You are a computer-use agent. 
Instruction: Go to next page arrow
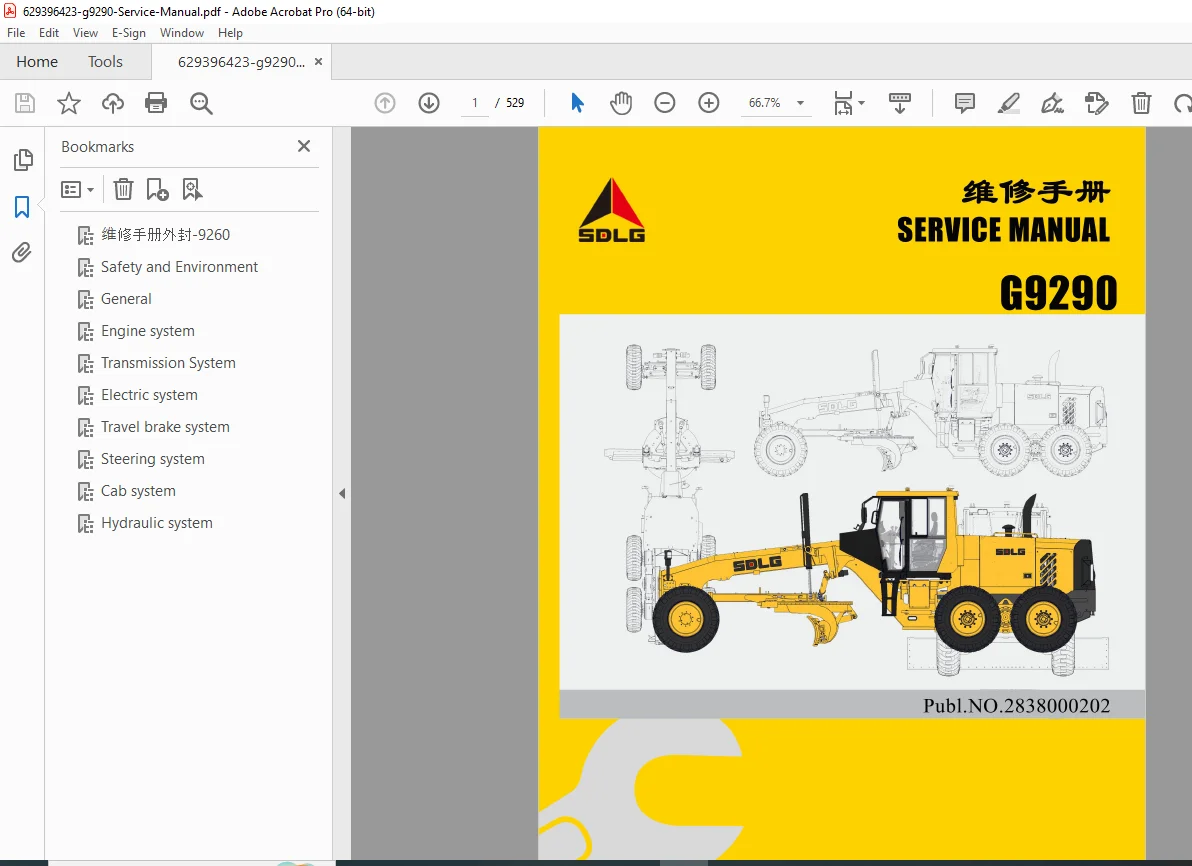point(430,103)
